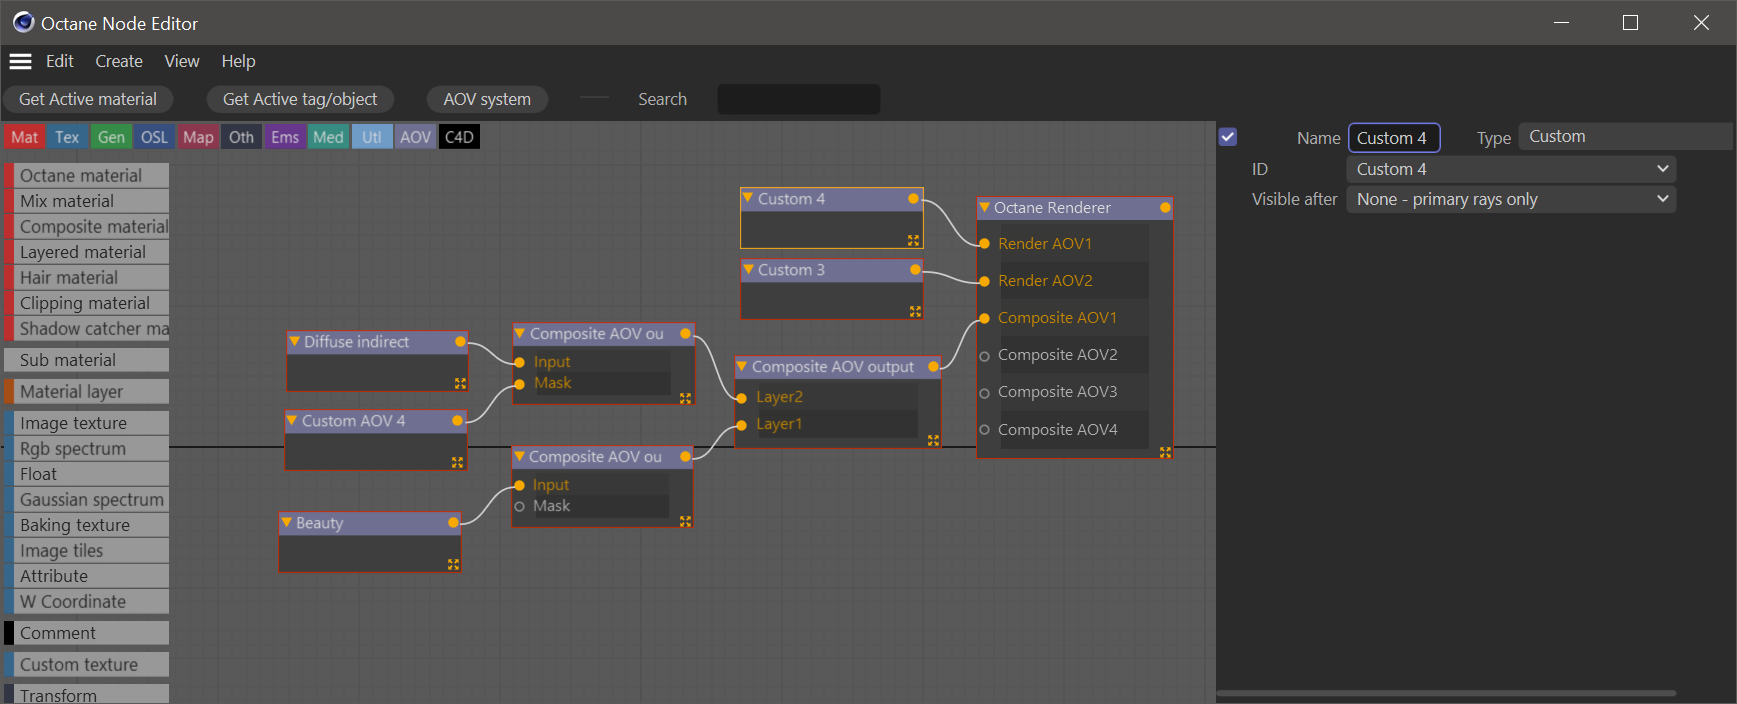Toggle Oth node filter

pyautogui.click(x=241, y=137)
